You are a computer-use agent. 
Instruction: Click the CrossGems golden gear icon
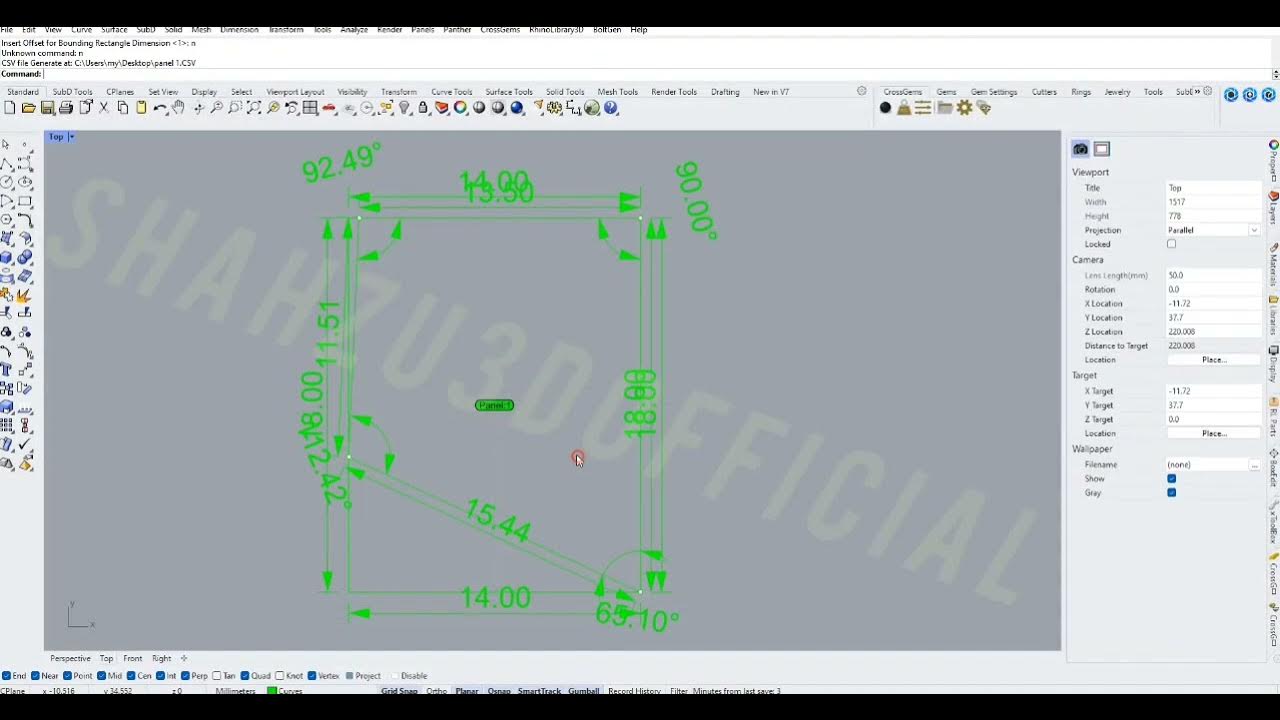pos(964,108)
